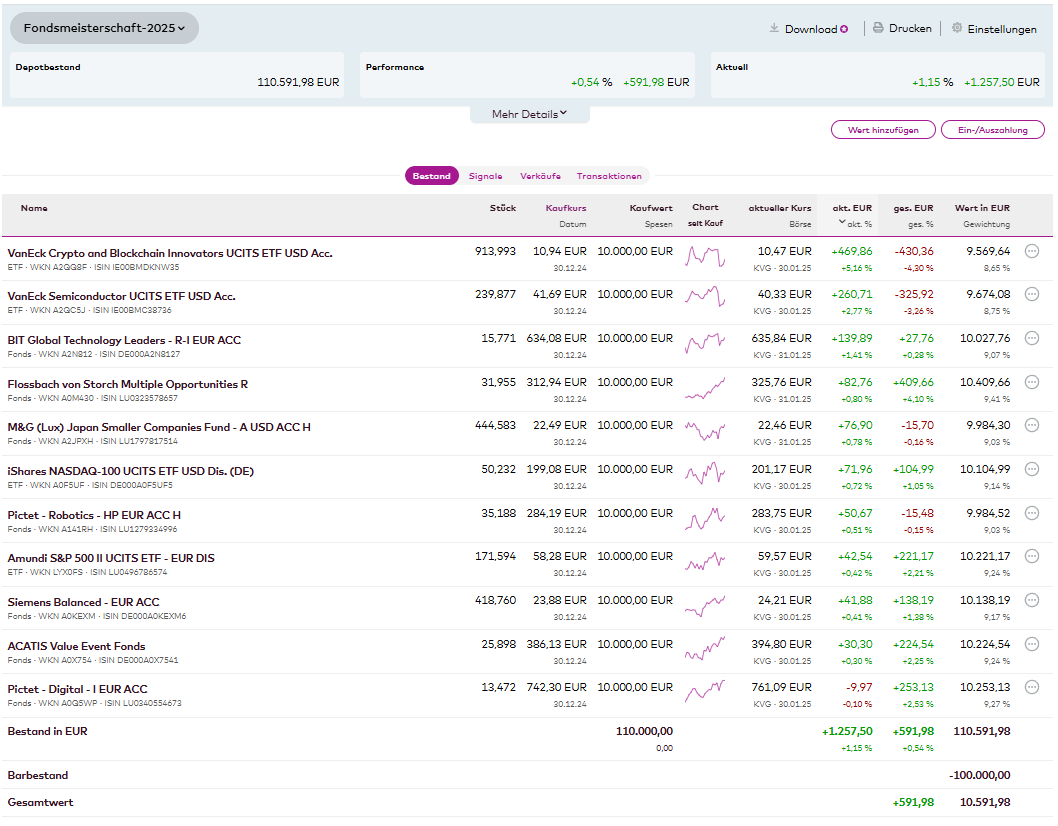Open Einstellungen via the gear icon
Screen dimensions: 1058x826
click(x=957, y=28)
